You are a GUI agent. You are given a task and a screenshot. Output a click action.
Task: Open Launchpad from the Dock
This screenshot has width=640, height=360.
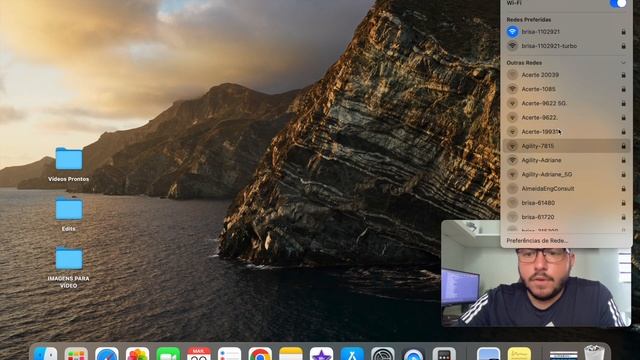76,354
